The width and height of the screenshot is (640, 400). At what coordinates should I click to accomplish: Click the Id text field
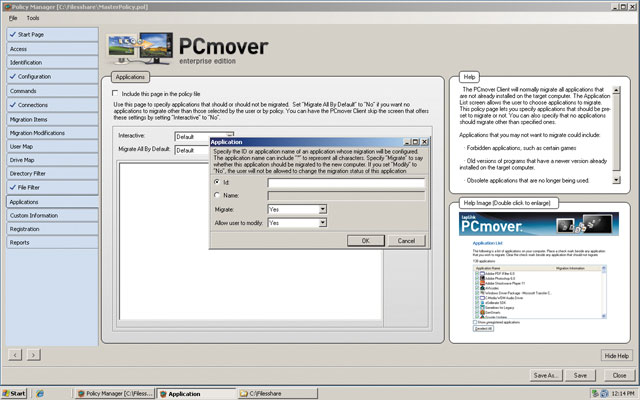click(x=346, y=183)
